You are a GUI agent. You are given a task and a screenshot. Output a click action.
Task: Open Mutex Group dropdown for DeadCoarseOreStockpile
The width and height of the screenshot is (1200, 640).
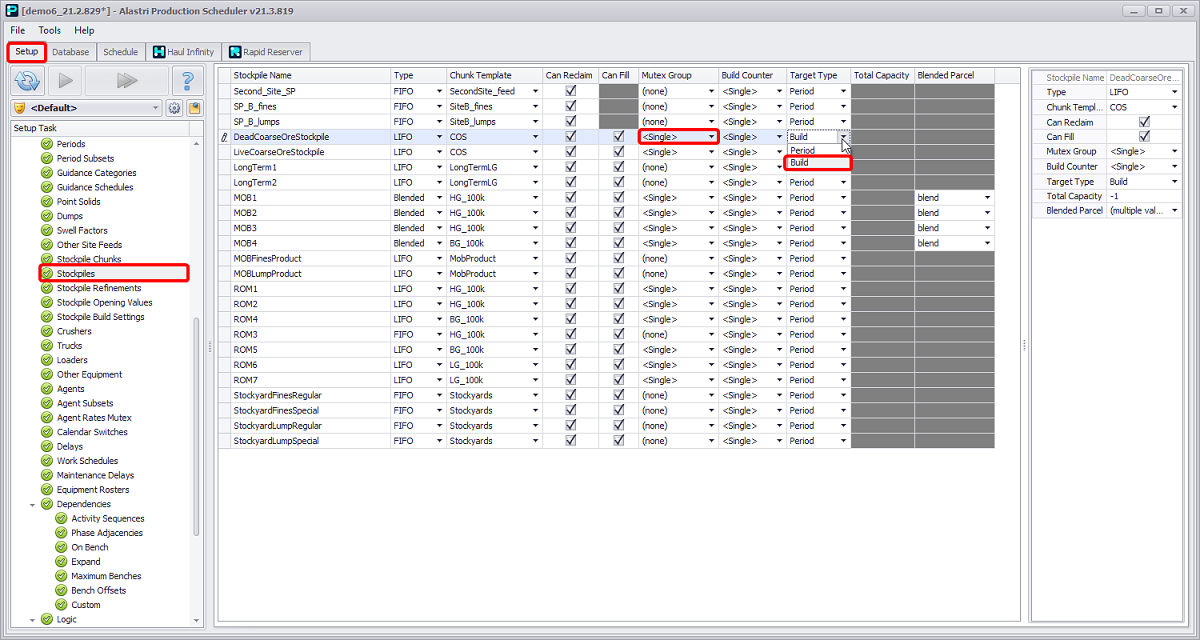711,137
